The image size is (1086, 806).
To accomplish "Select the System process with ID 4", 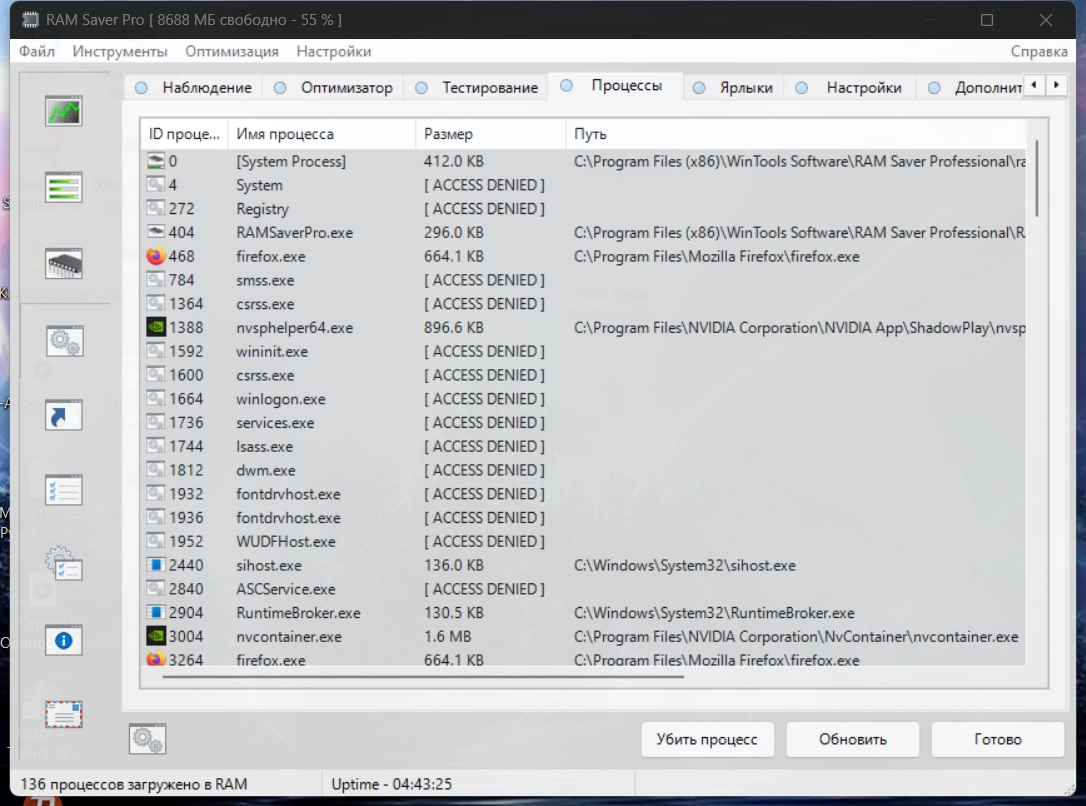I will tap(583, 185).
